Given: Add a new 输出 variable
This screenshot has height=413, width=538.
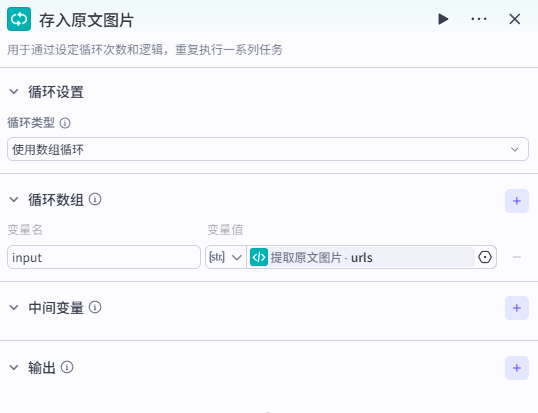Looking at the screenshot, I should [x=517, y=368].
